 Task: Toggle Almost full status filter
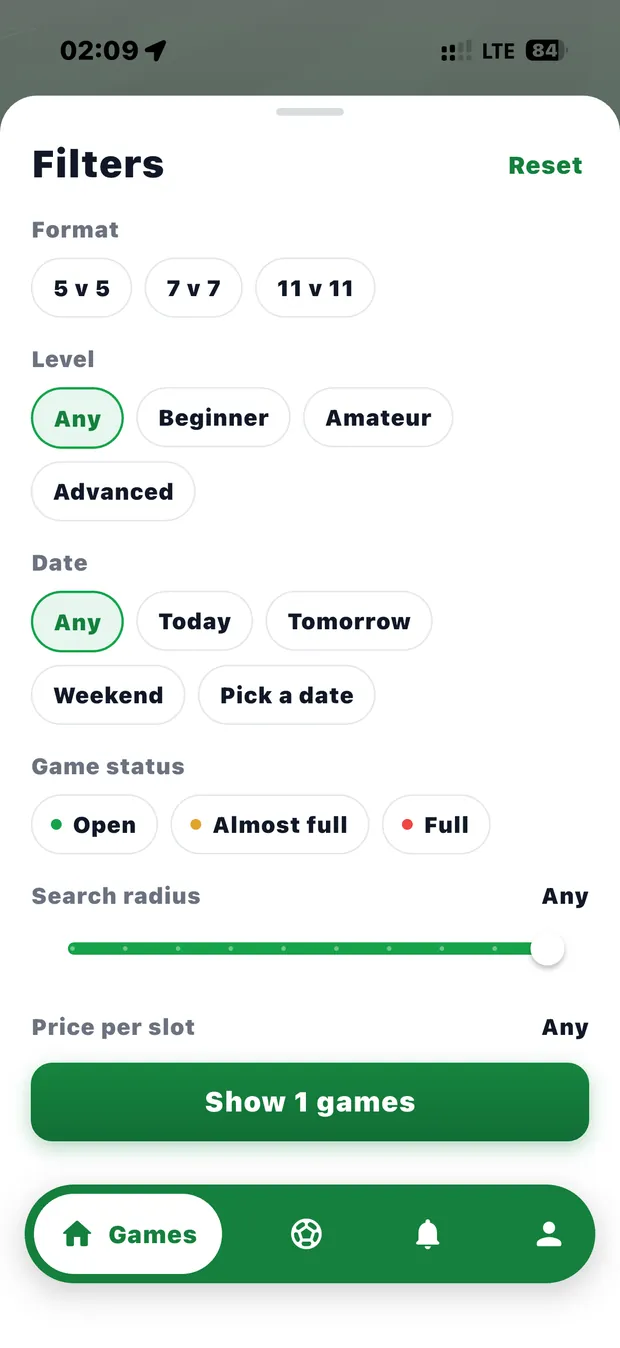270,825
